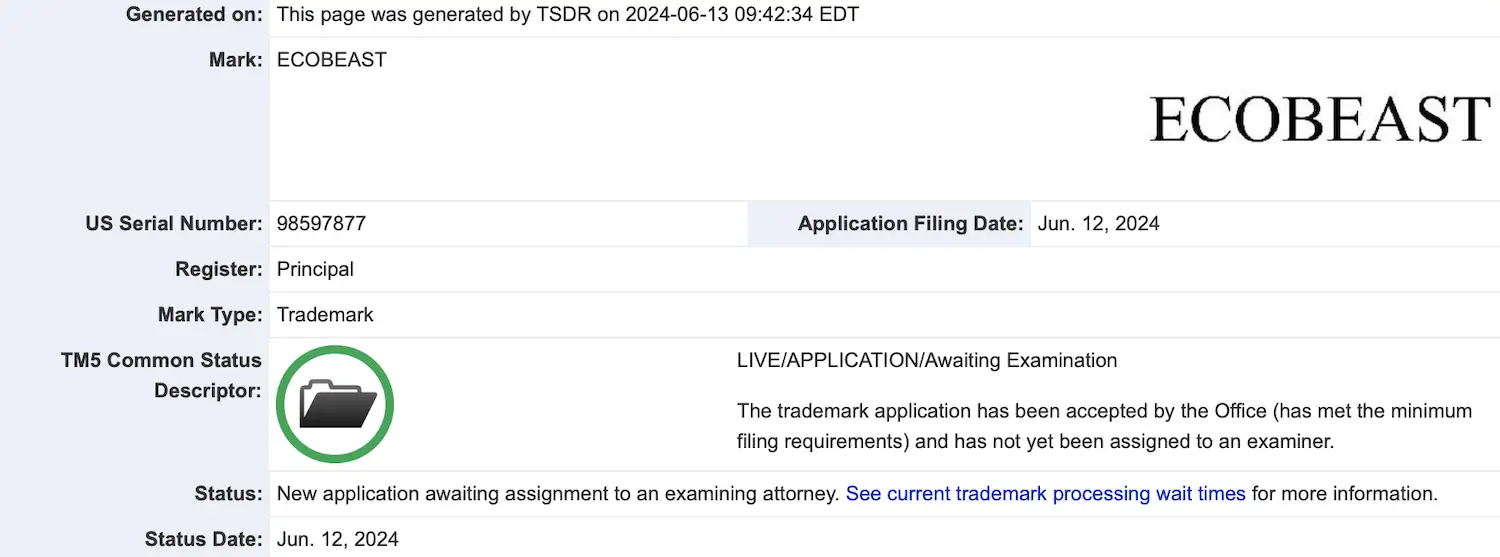Click the Application Filing Date label
1500x557 pixels.
pyautogui.click(x=910, y=224)
